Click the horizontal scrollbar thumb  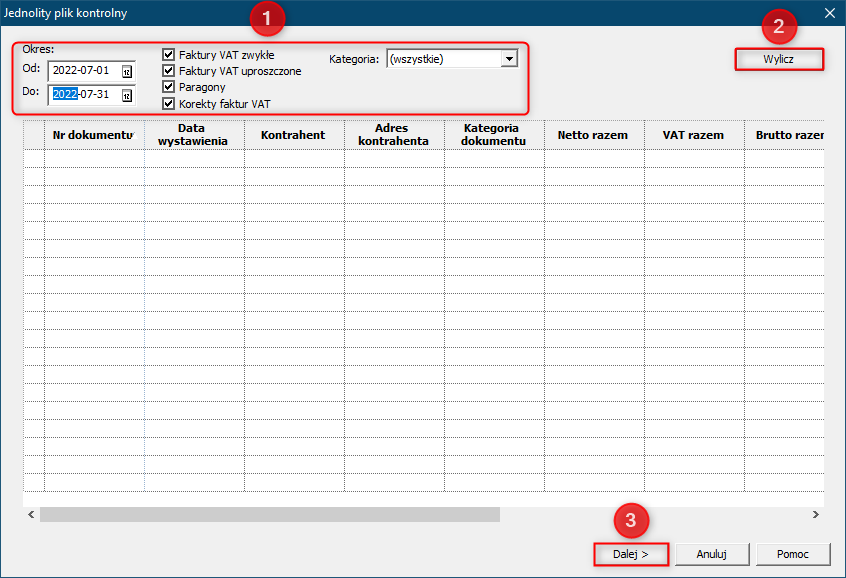coord(270,514)
